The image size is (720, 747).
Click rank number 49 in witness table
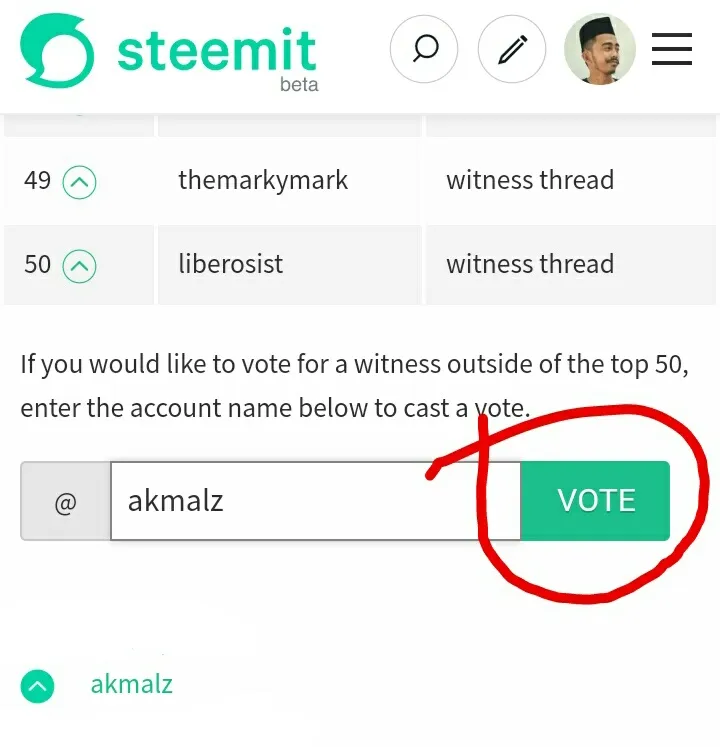(x=37, y=181)
